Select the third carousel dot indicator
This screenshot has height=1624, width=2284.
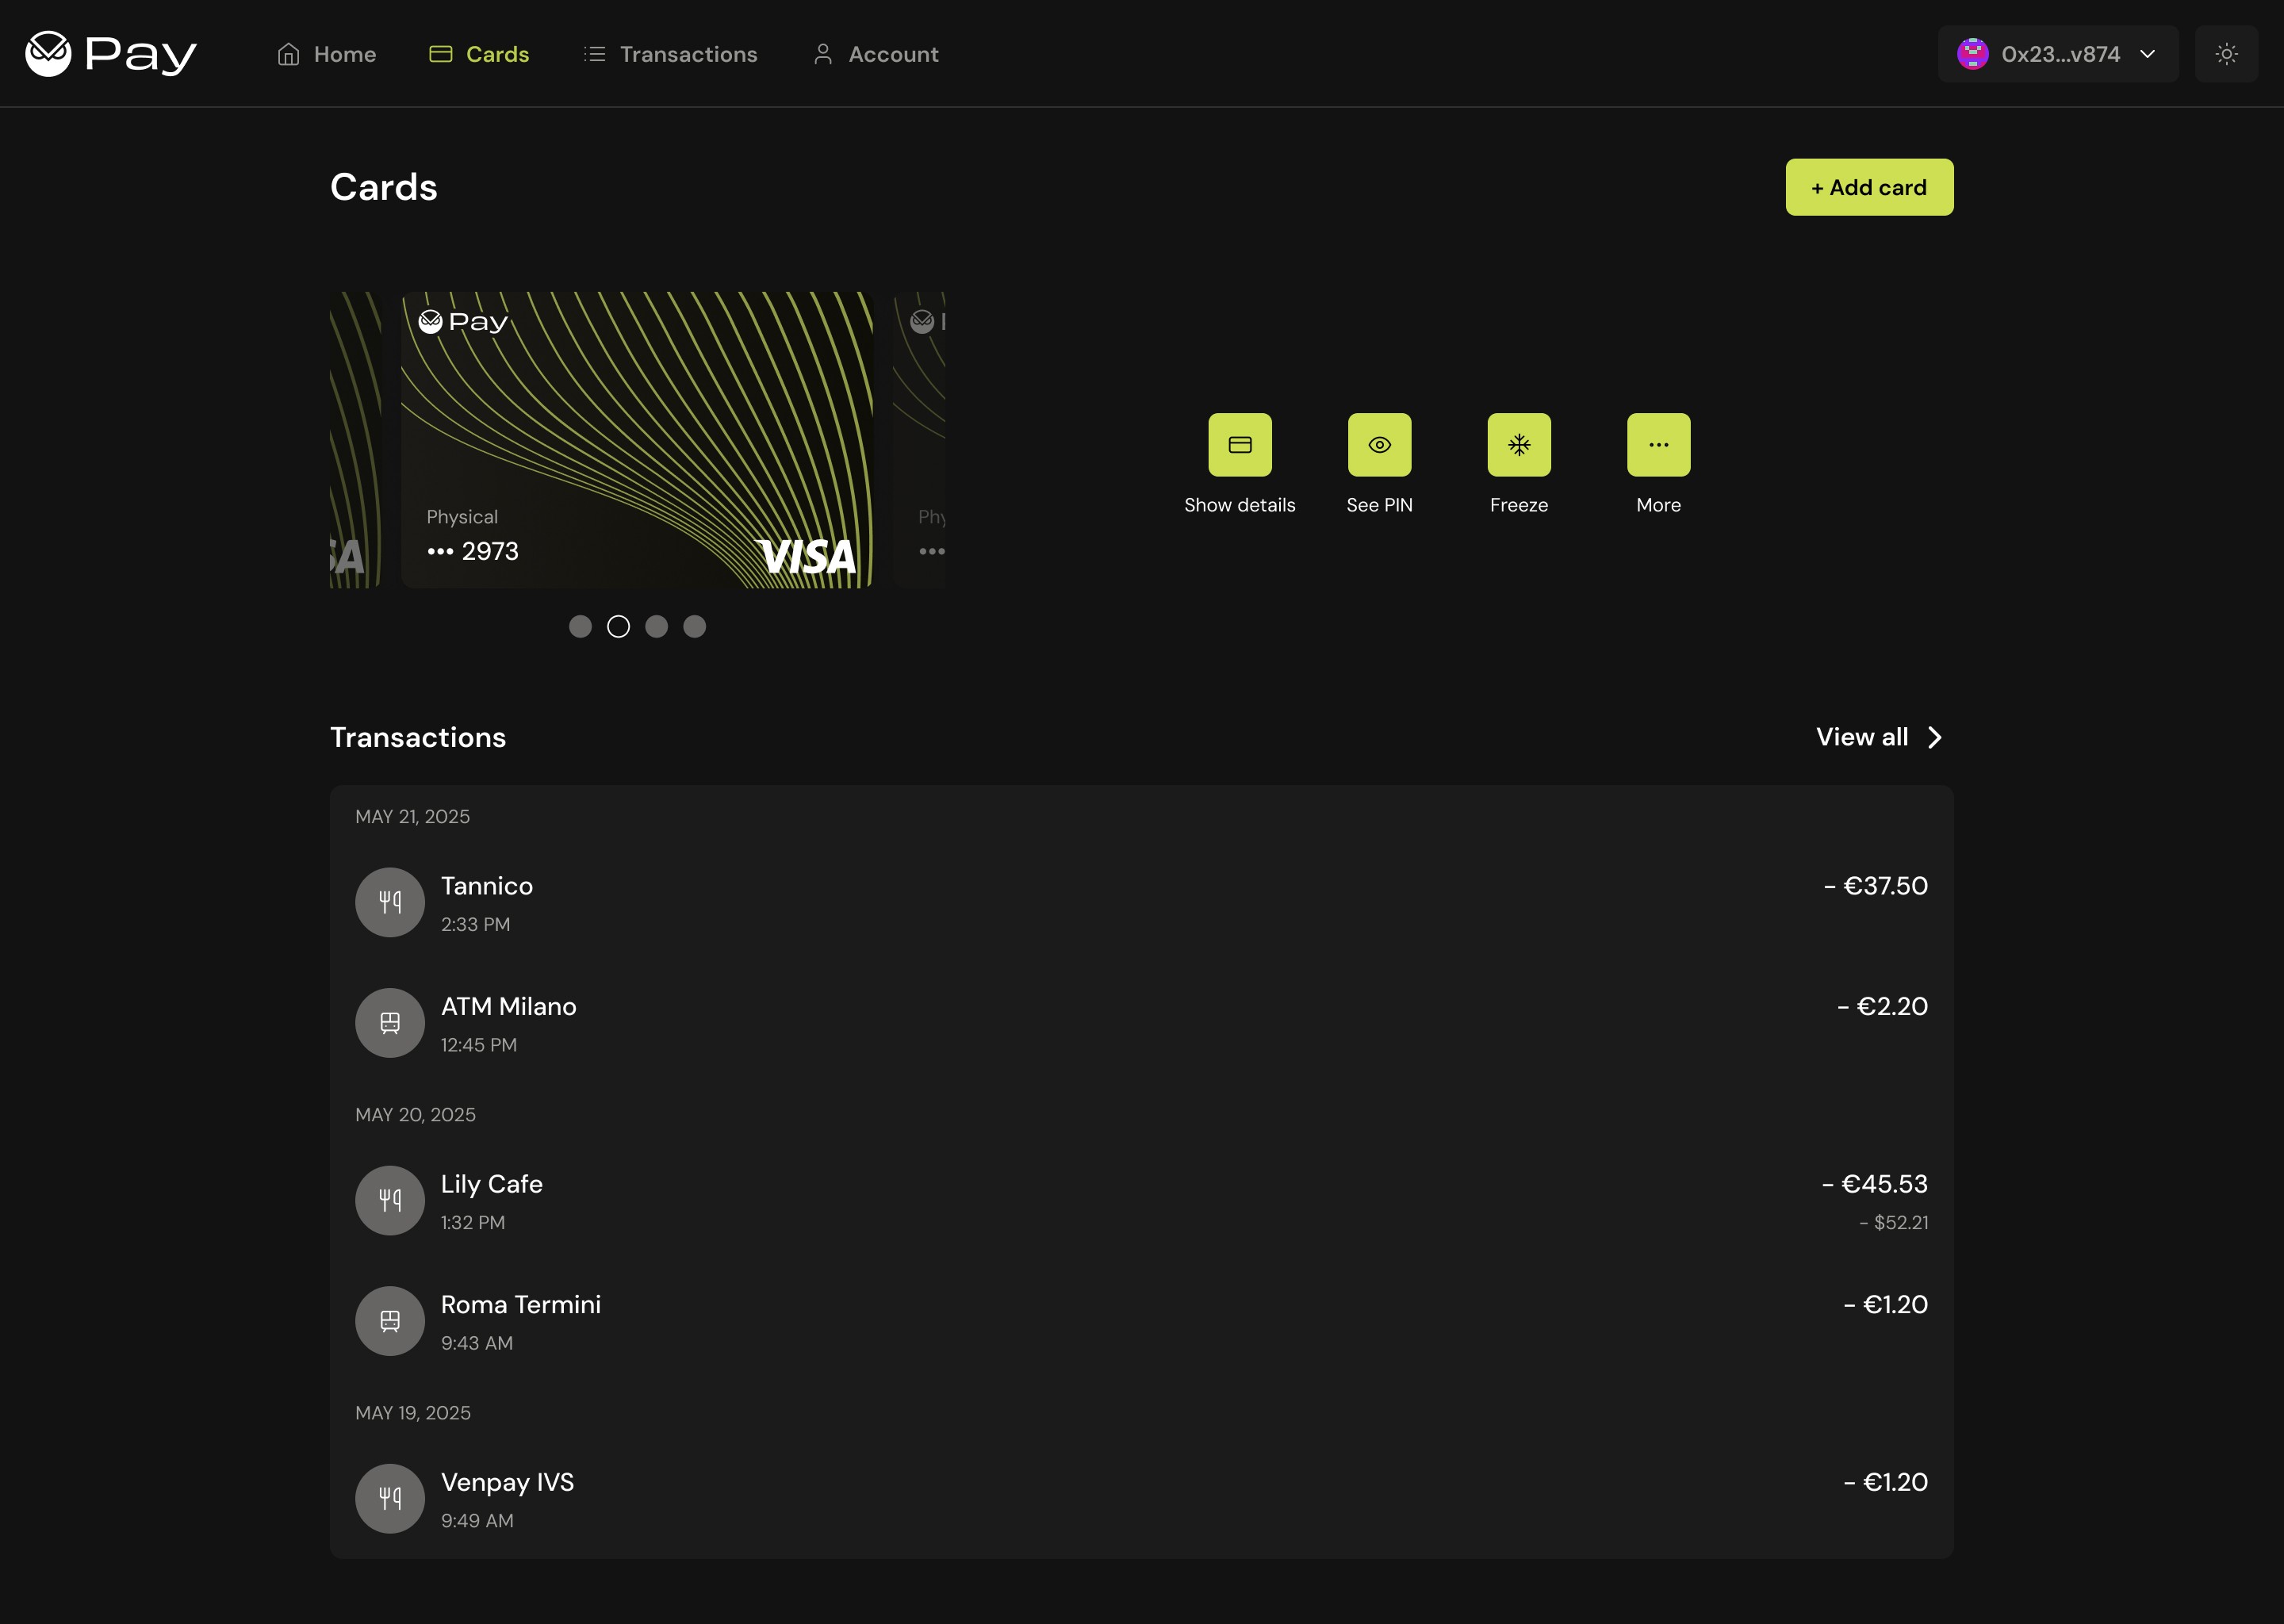click(656, 626)
